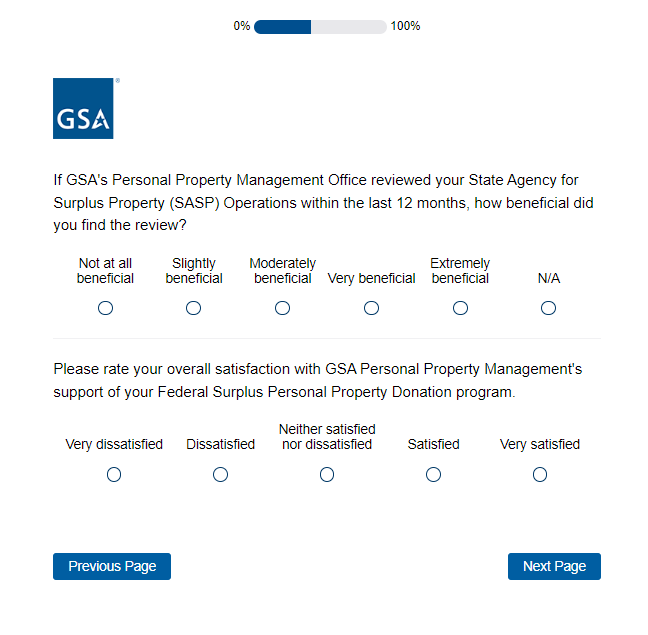Viewport: 648px width, 635px height.
Task: Select 'Moderately beneficial' radio button
Action: [x=283, y=308]
